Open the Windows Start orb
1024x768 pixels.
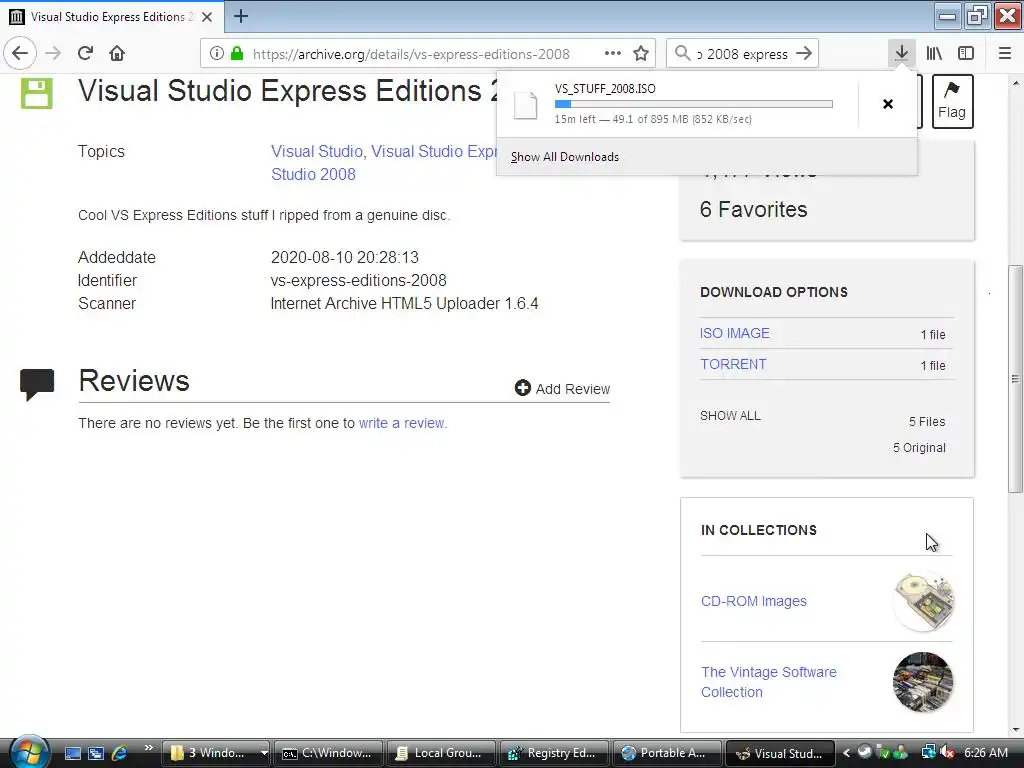pyautogui.click(x=29, y=752)
